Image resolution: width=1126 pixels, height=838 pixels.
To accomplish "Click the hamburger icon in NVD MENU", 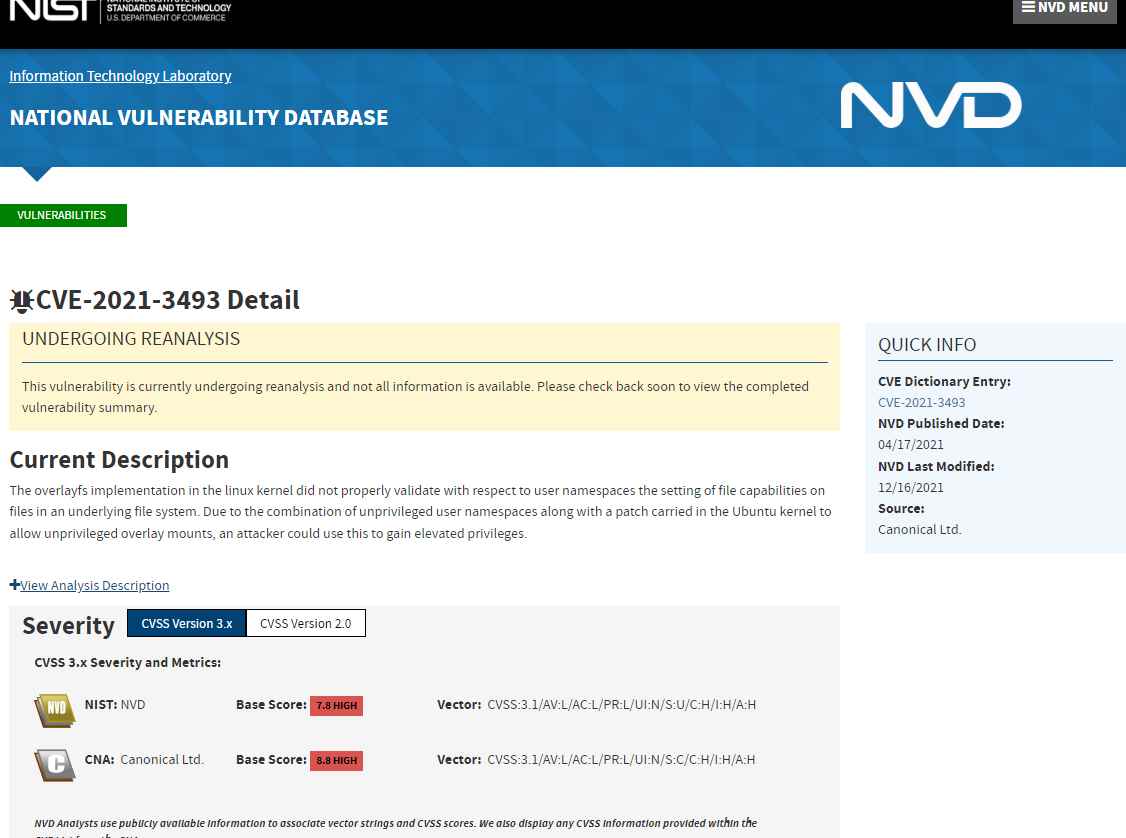I will pos(1029,6).
